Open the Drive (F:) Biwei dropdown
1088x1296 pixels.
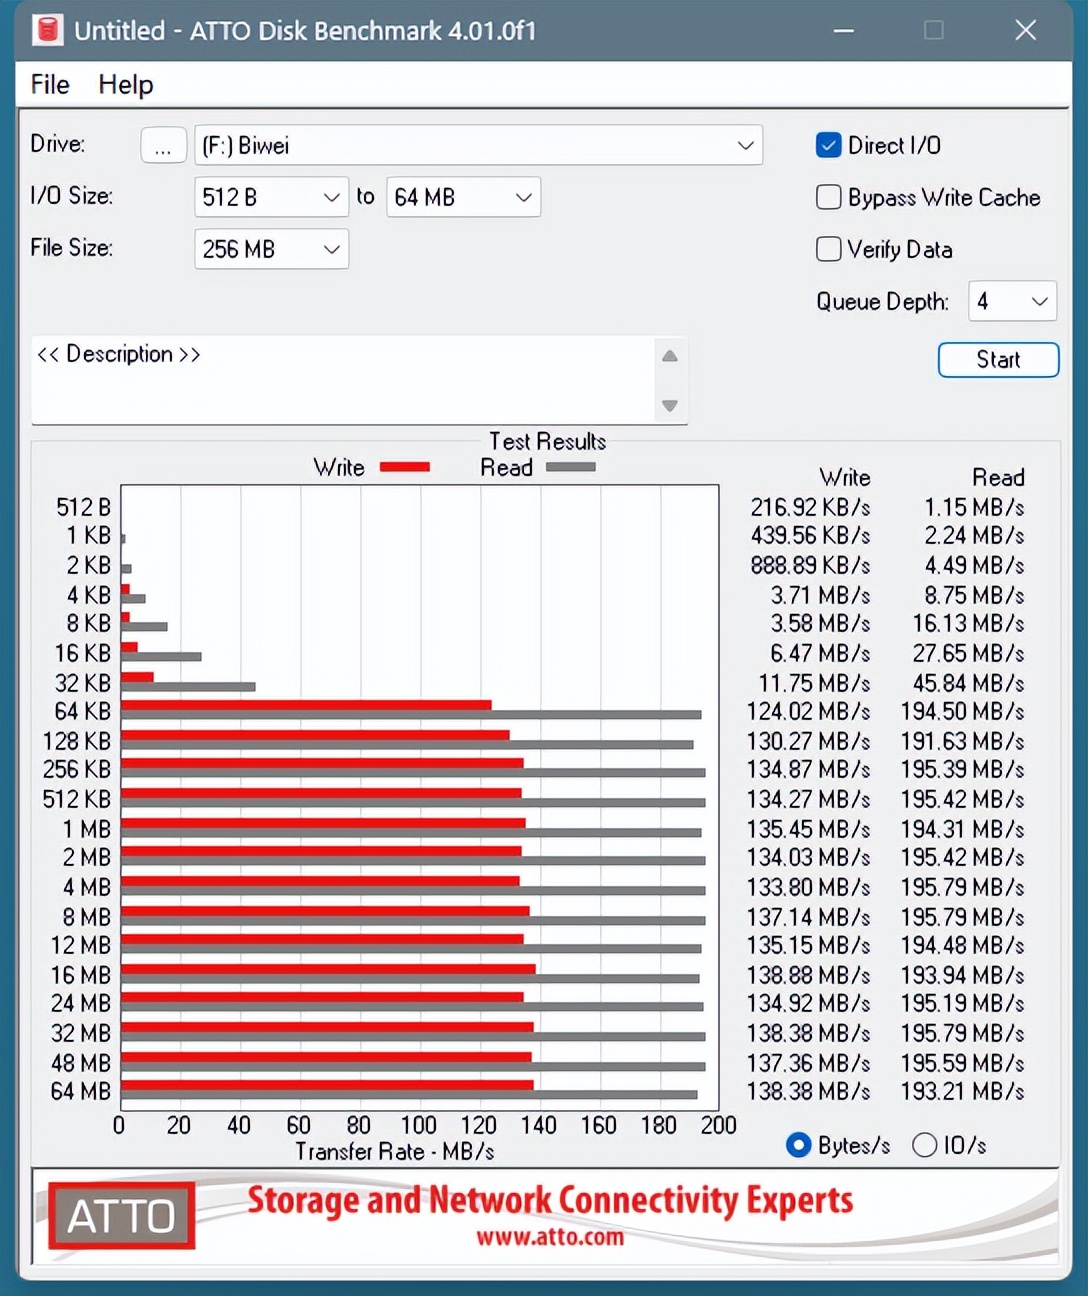click(x=478, y=145)
